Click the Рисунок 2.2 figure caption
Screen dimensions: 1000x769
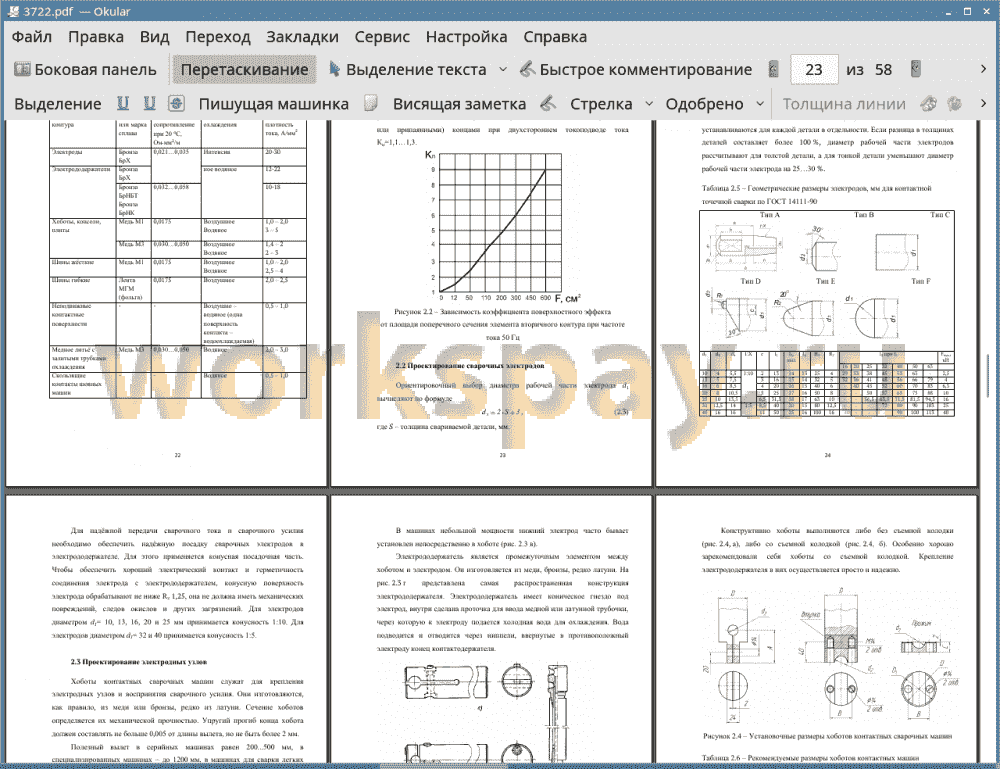[503, 325]
